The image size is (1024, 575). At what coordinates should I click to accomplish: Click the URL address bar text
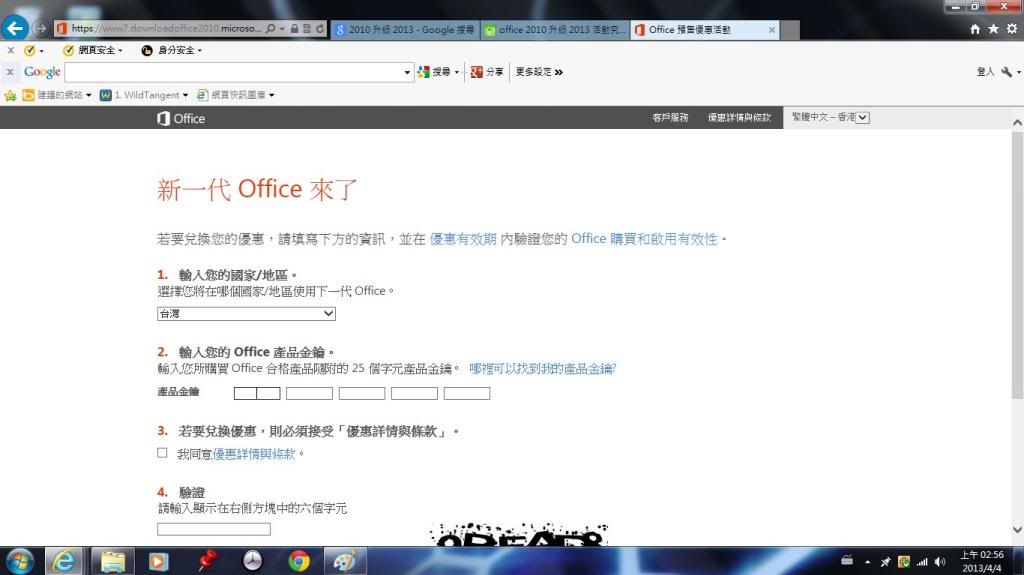click(165, 29)
